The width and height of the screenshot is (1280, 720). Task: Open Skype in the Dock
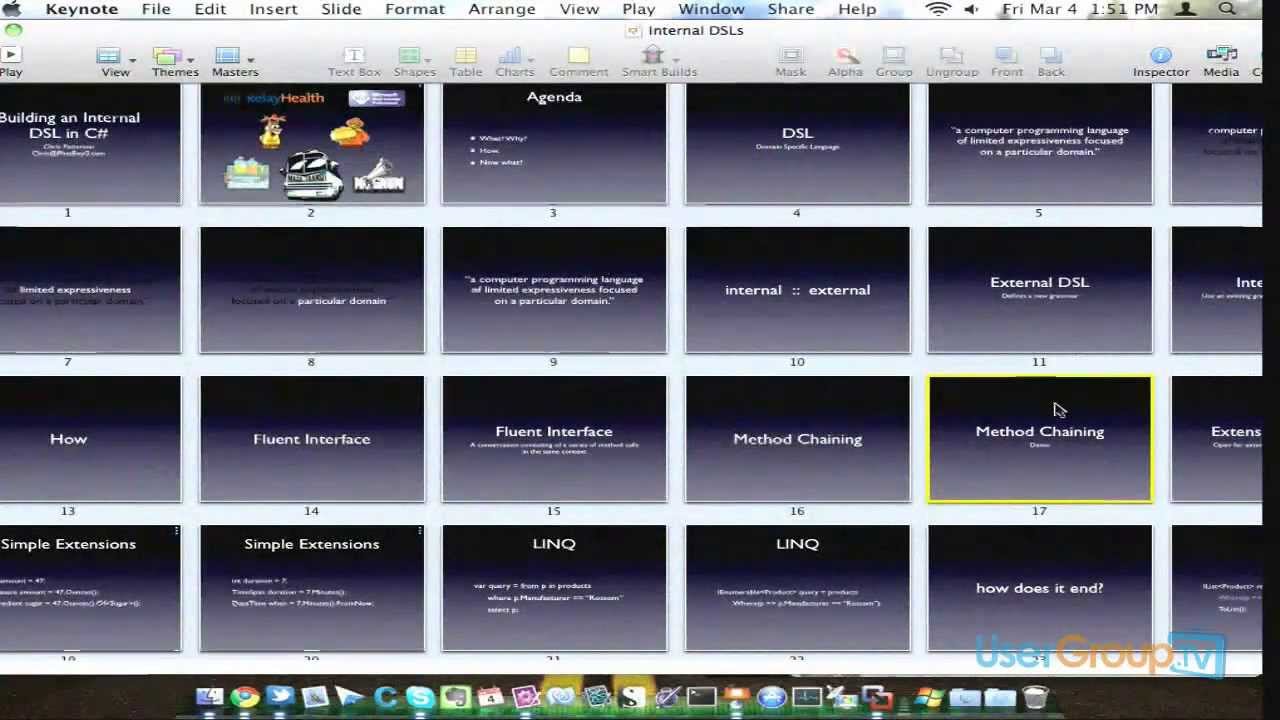(420, 697)
